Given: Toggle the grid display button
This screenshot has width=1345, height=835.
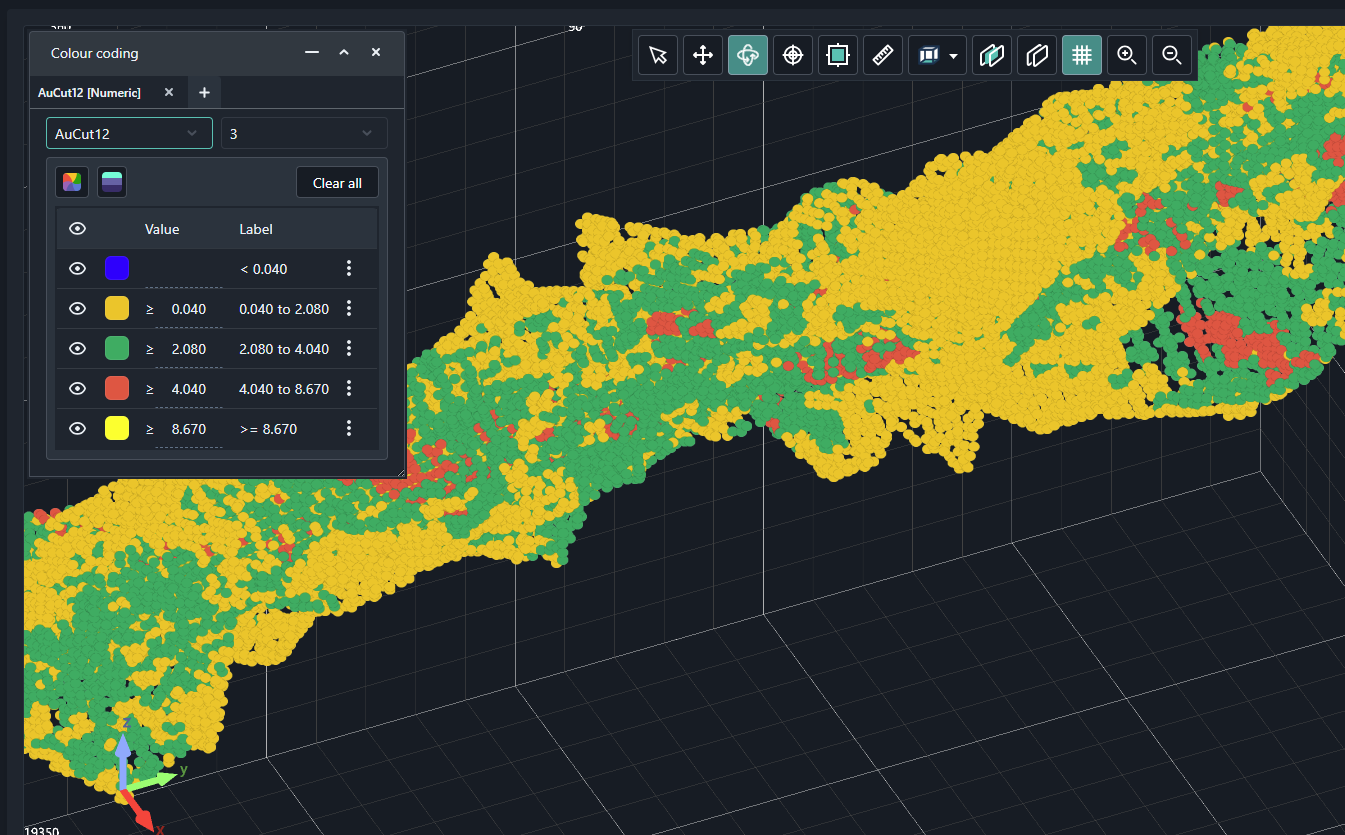Looking at the screenshot, I should [1082, 55].
